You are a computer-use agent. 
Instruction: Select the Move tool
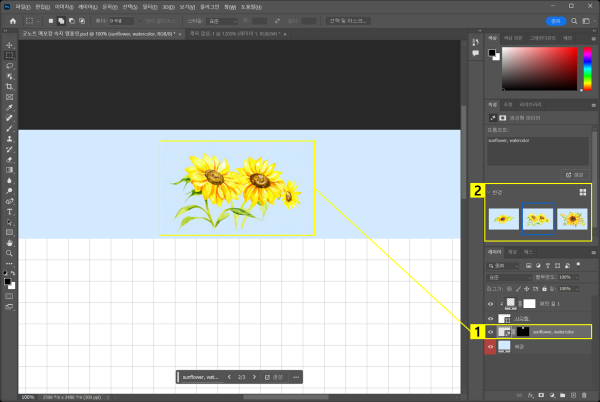pyautogui.click(x=8, y=43)
